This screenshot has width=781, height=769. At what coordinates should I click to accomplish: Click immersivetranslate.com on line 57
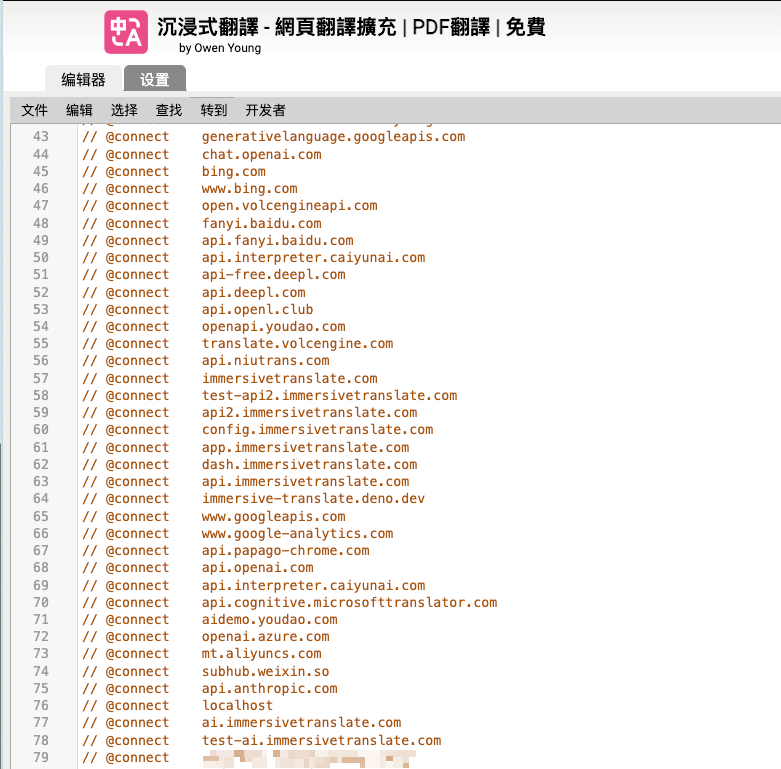coord(289,379)
